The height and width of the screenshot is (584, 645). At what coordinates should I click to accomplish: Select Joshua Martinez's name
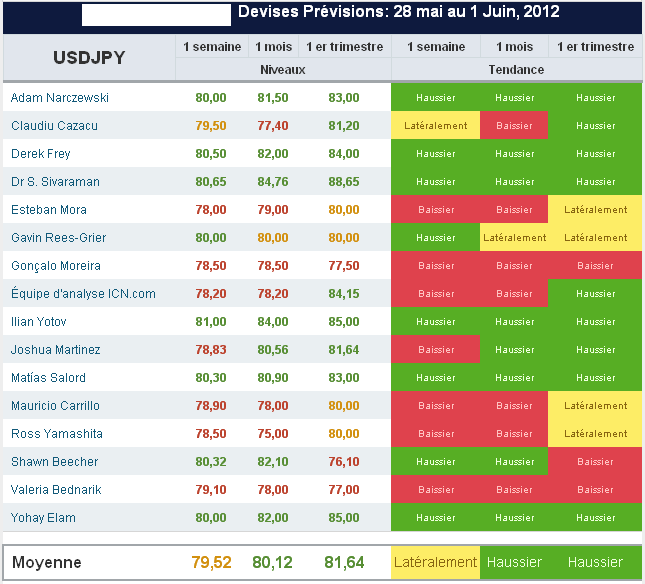click(x=56, y=350)
